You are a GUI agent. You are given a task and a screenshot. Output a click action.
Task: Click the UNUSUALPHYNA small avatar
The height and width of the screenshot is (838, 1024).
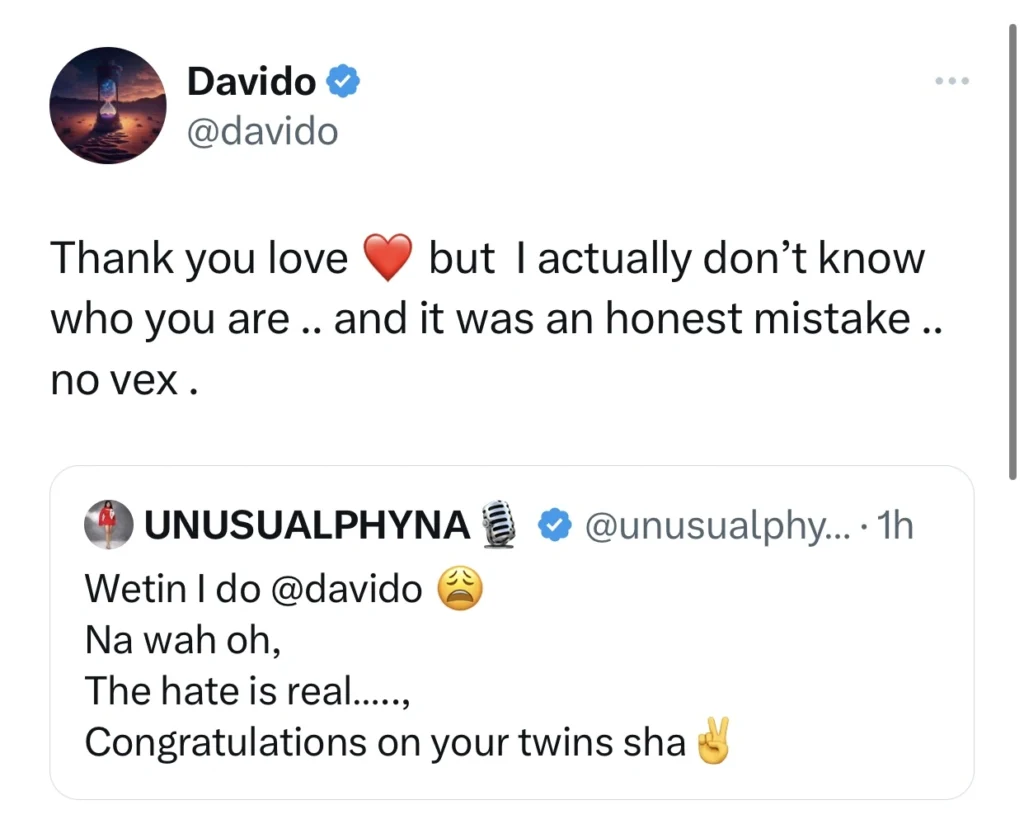pyautogui.click(x=109, y=525)
